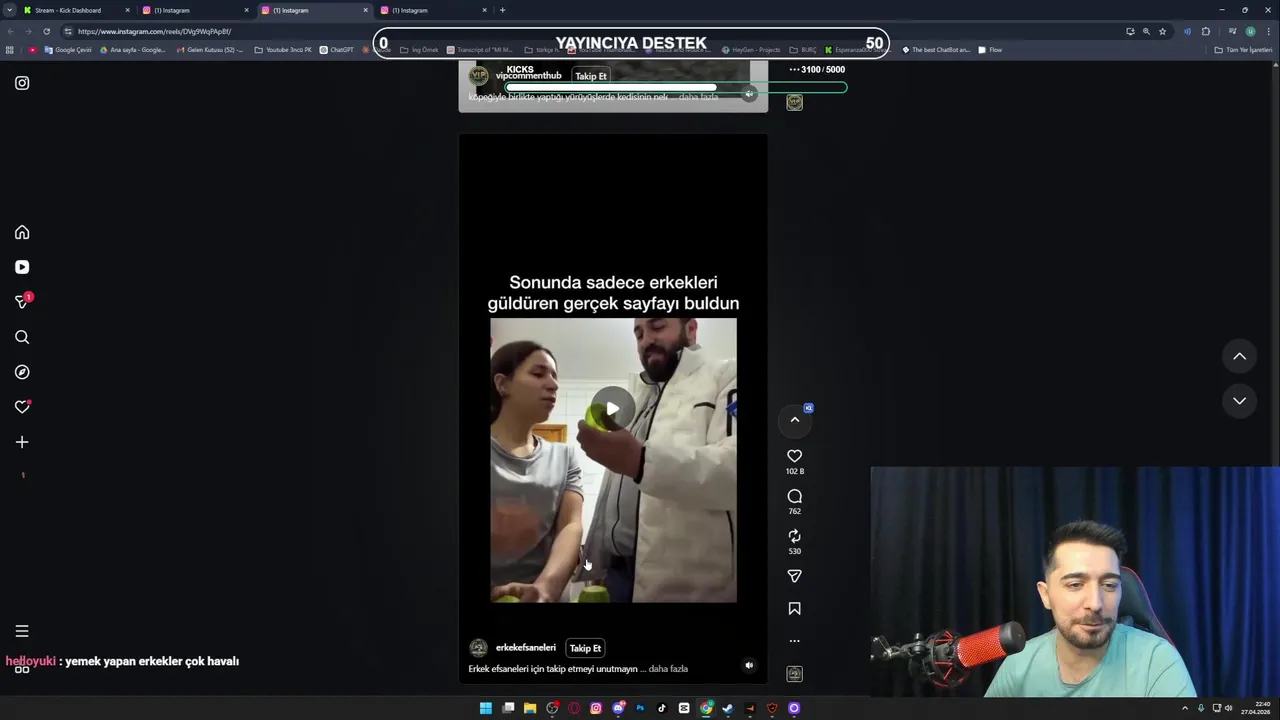Open three-dot options on erkekefsaneleri reel
Viewport: 1280px width, 720px height.
(795, 641)
